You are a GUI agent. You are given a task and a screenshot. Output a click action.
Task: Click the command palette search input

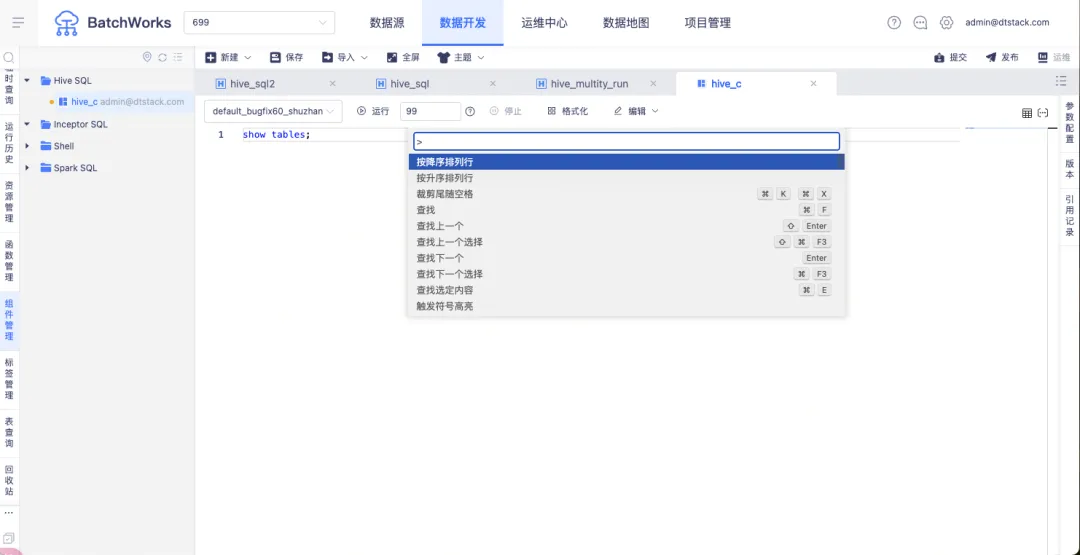[x=626, y=141]
